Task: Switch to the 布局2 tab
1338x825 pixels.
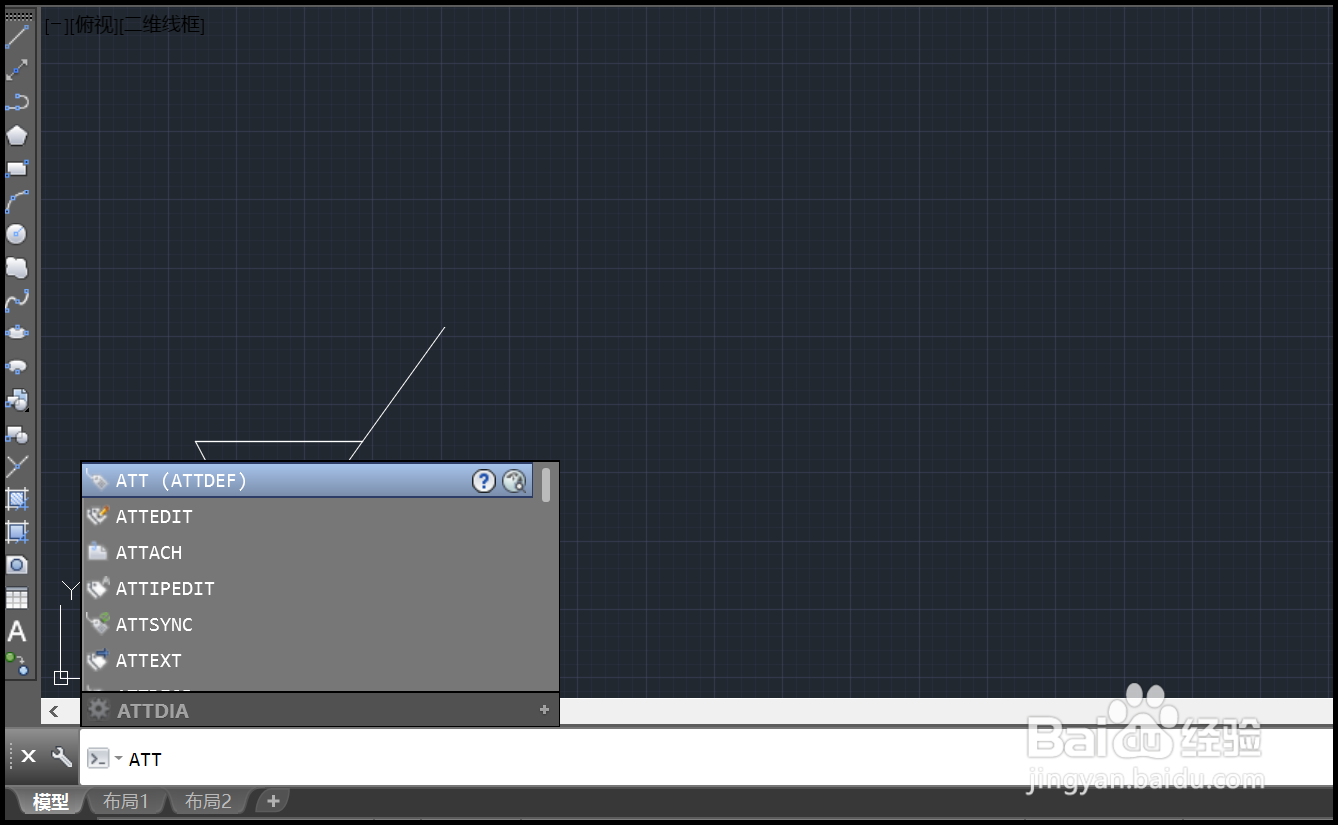Action: [208, 802]
